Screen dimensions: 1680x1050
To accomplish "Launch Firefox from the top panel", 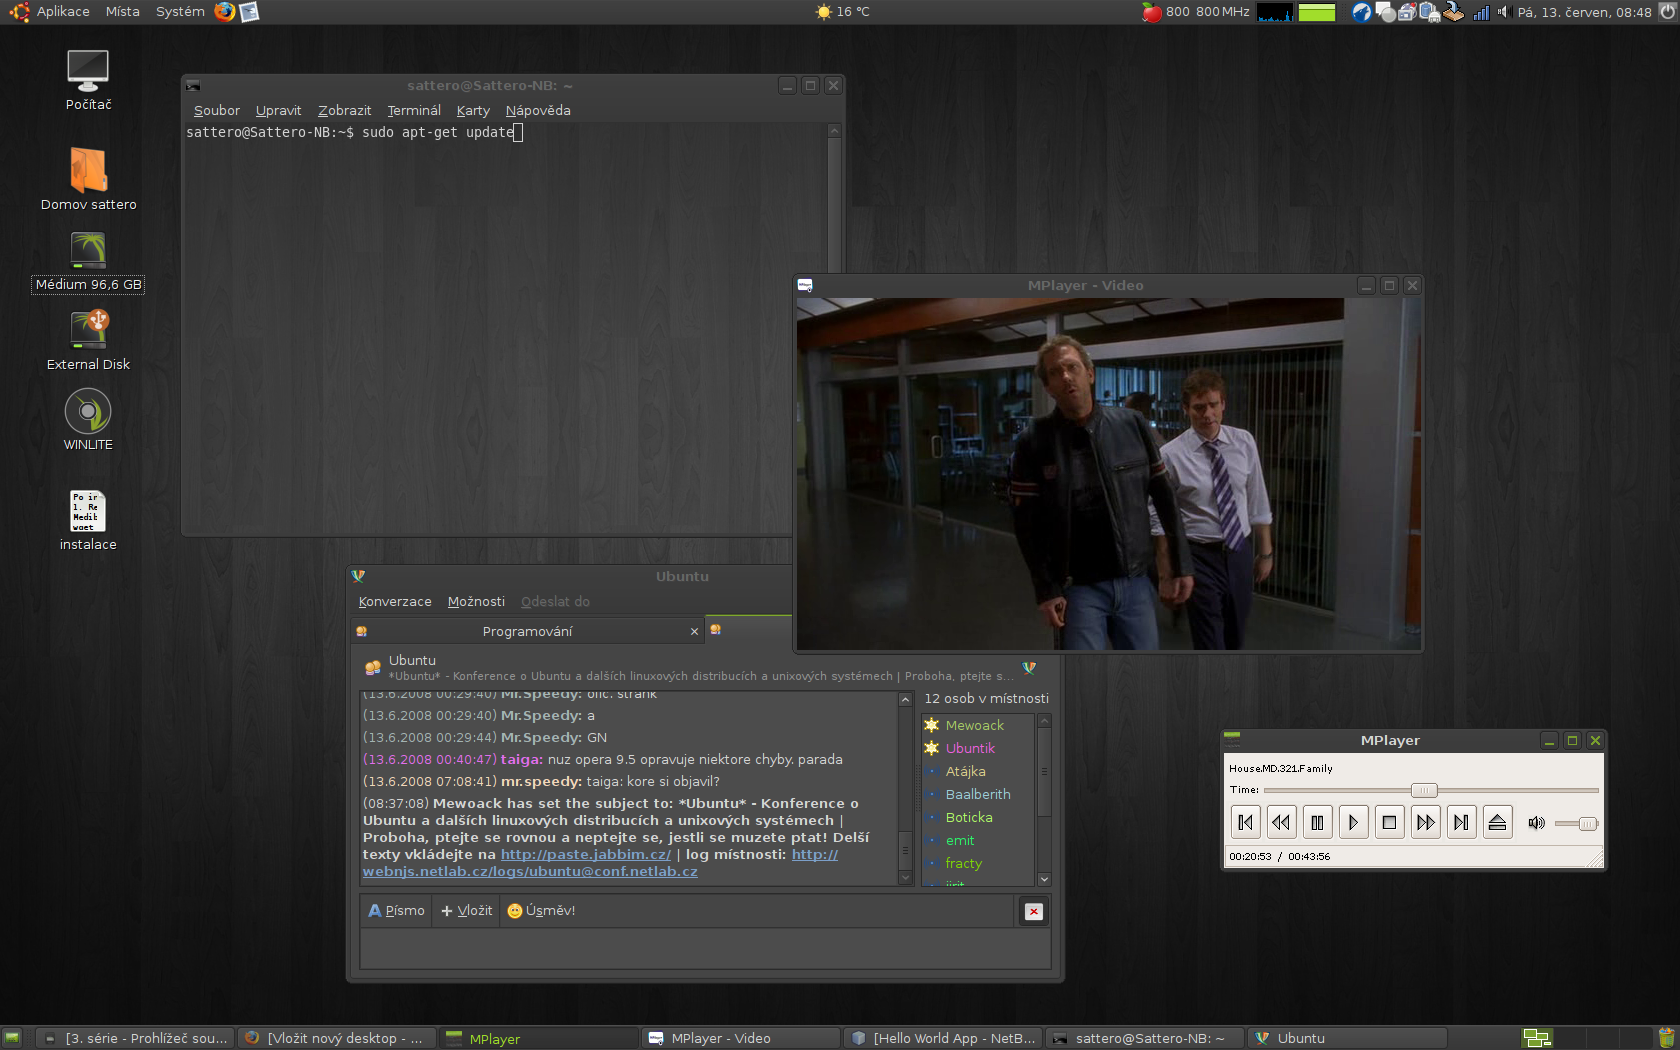I will [225, 12].
